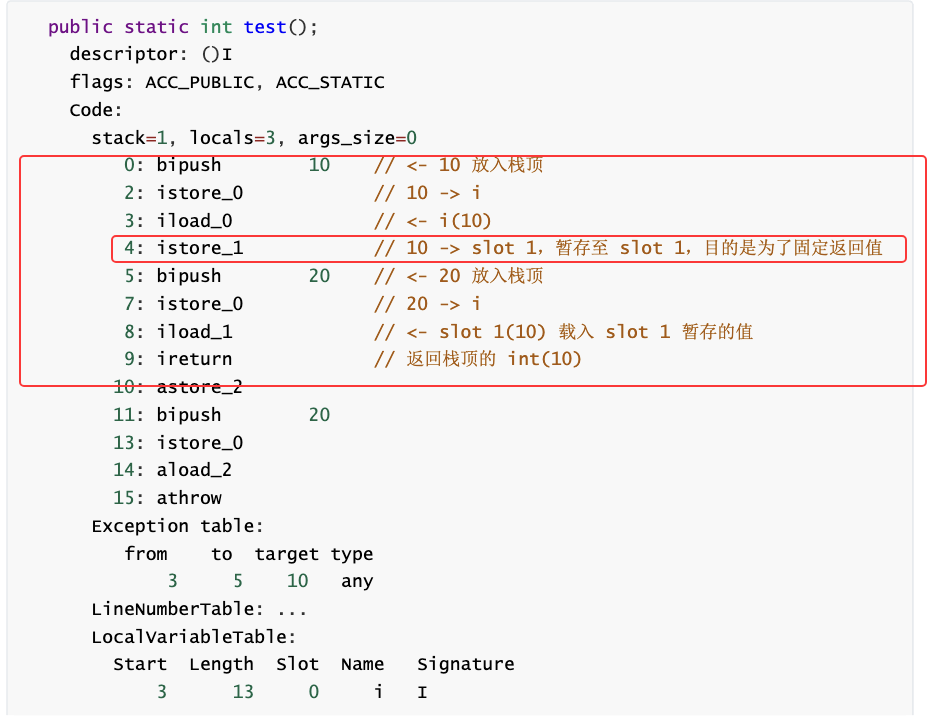Click the Signature column header in LocalVariableTable
Image resolution: width=934 pixels, height=720 pixels.
pyautogui.click(x=465, y=664)
